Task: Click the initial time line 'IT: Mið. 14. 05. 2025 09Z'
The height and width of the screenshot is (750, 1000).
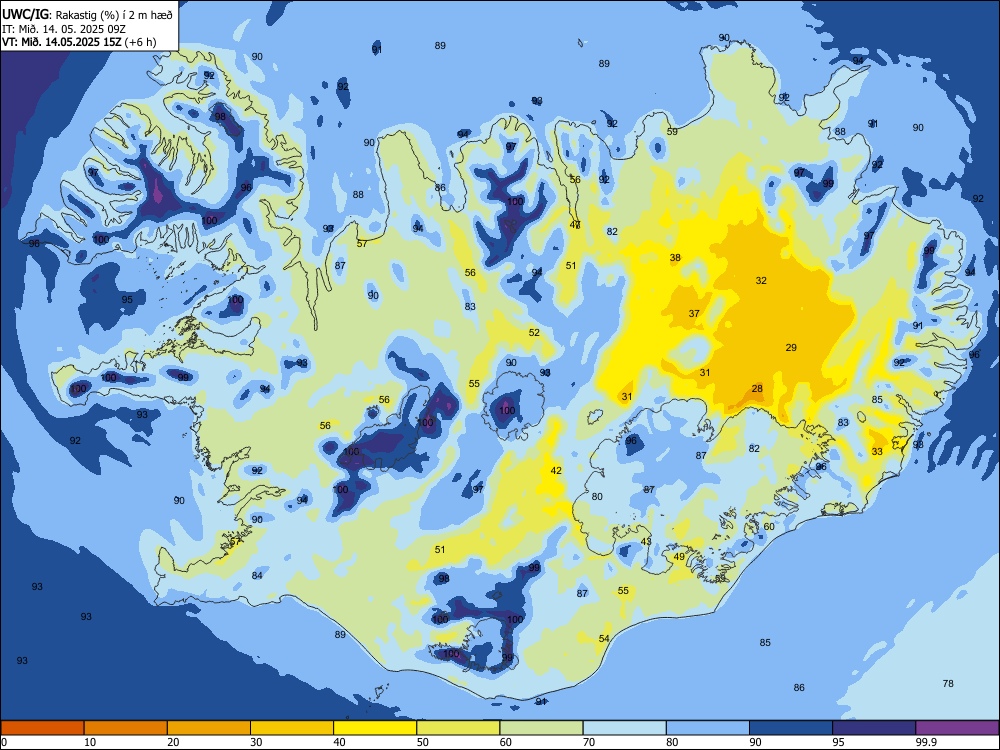Action: click(64, 29)
